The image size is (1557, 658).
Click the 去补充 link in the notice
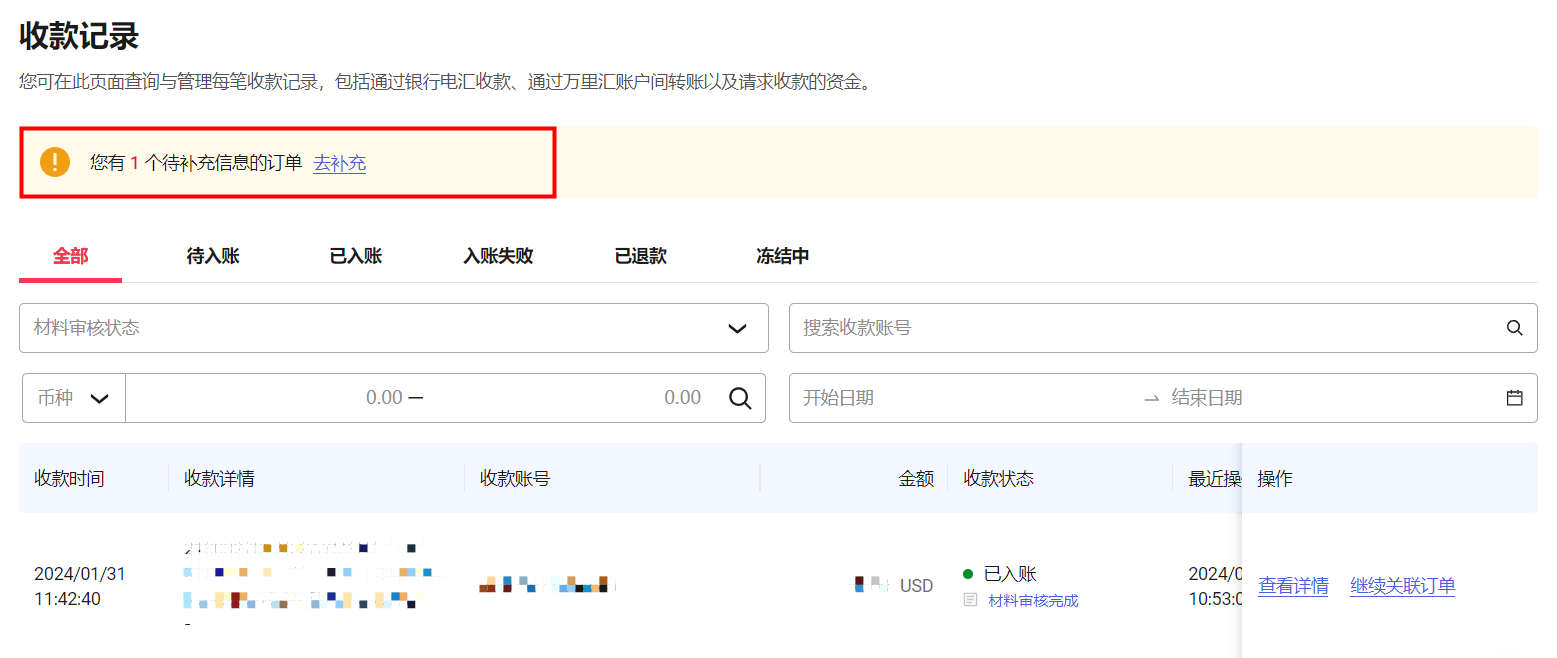(340, 163)
